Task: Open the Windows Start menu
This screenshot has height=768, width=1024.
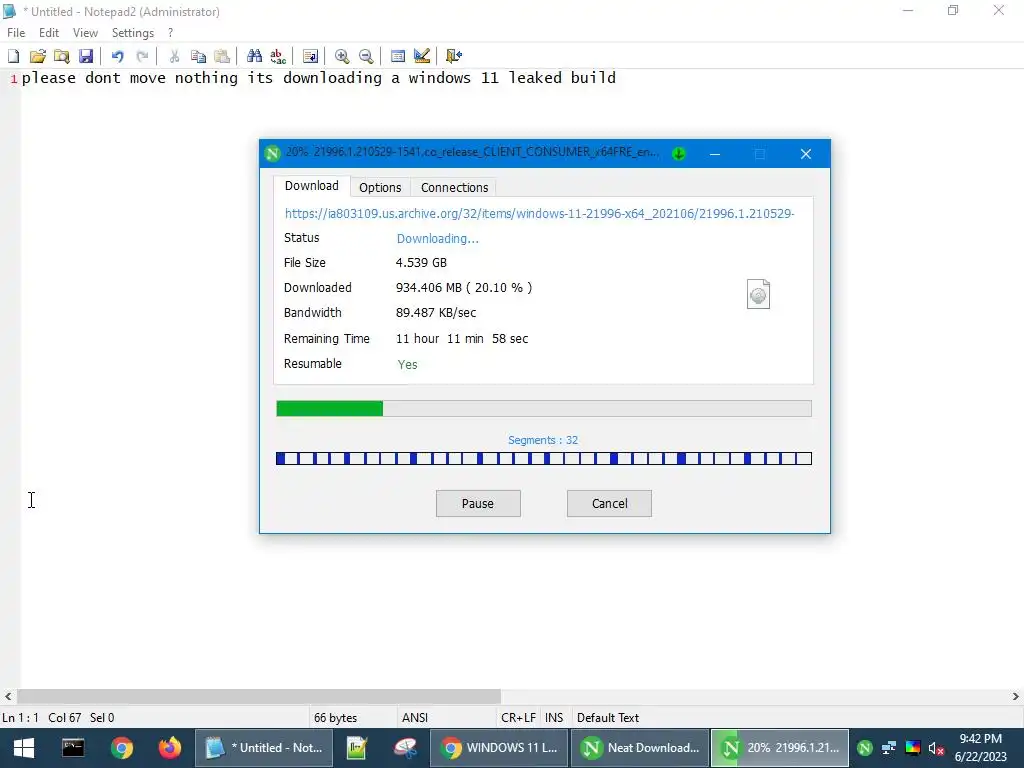Action: point(24,748)
